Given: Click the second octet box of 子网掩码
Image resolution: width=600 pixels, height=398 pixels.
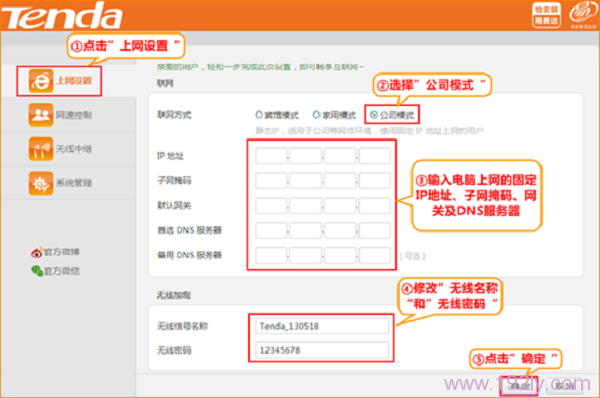Looking at the screenshot, I should click(x=305, y=180).
